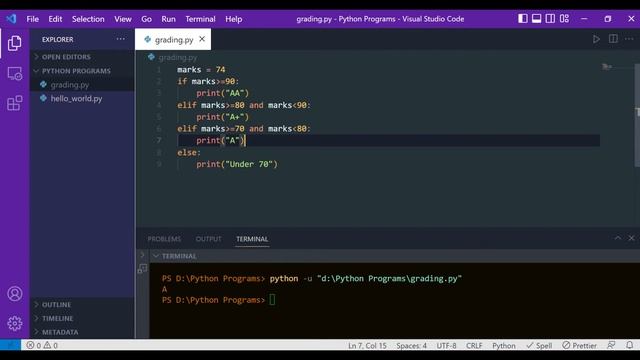Open the Remote Explorer activity icon
Image resolution: width=640 pixels, height=360 pixels.
pos(15,73)
